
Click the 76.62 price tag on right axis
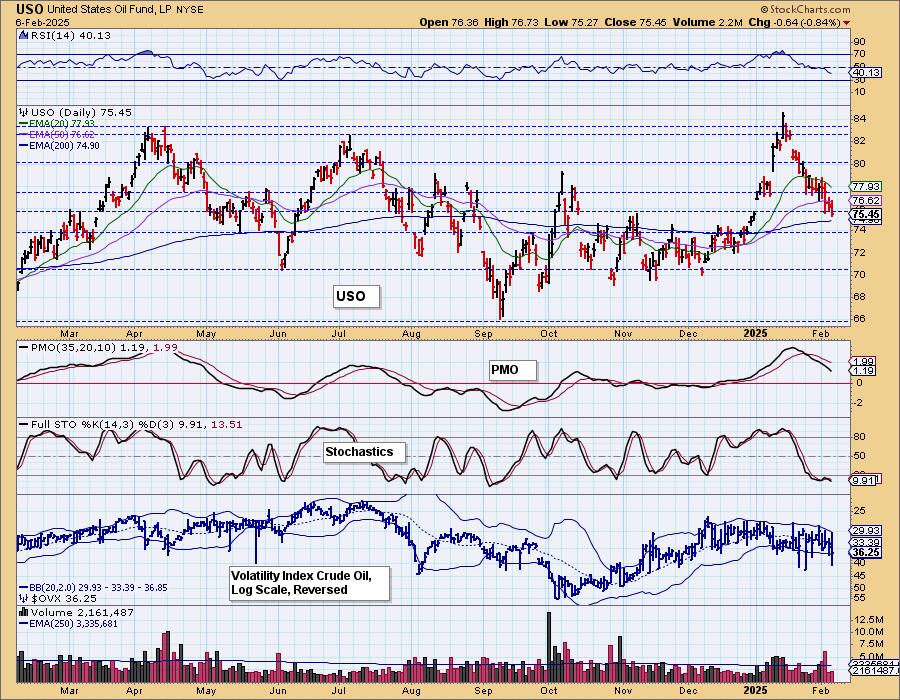(867, 200)
